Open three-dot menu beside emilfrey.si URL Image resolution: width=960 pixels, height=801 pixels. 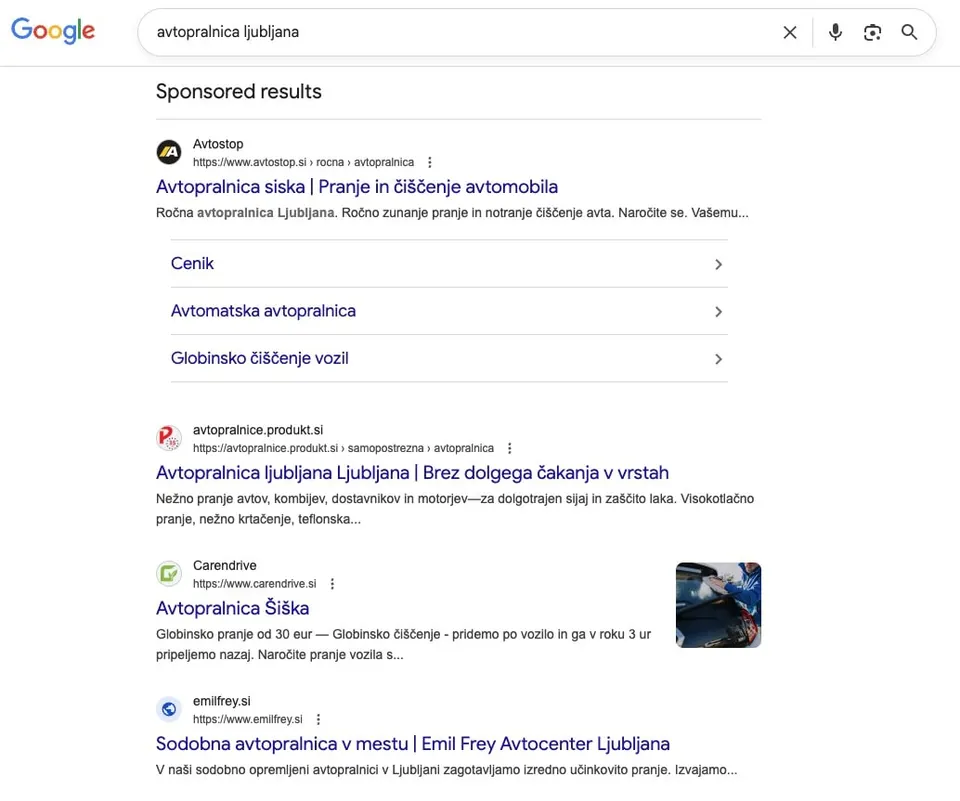pos(318,720)
